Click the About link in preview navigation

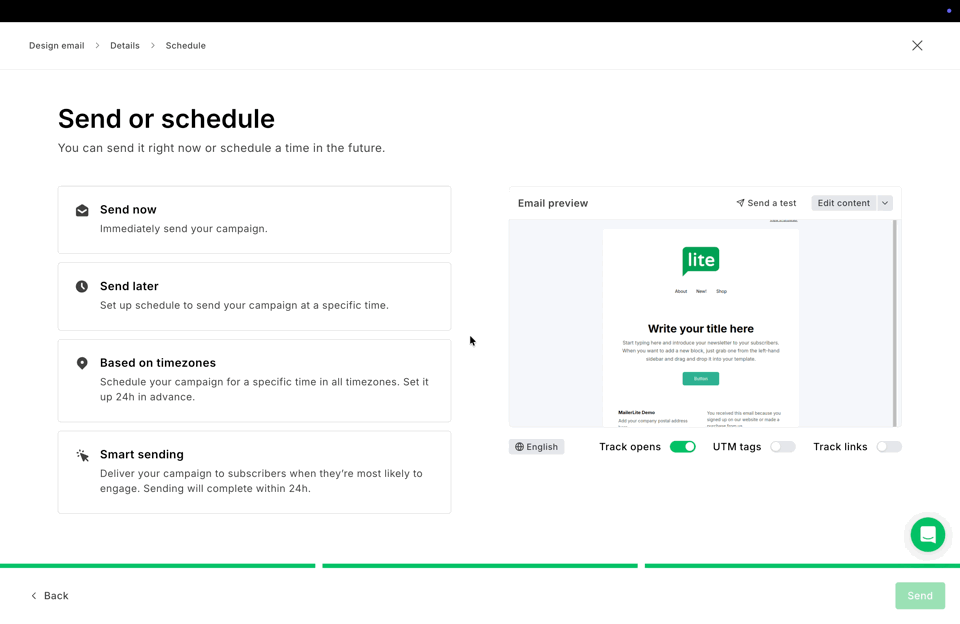point(681,291)
